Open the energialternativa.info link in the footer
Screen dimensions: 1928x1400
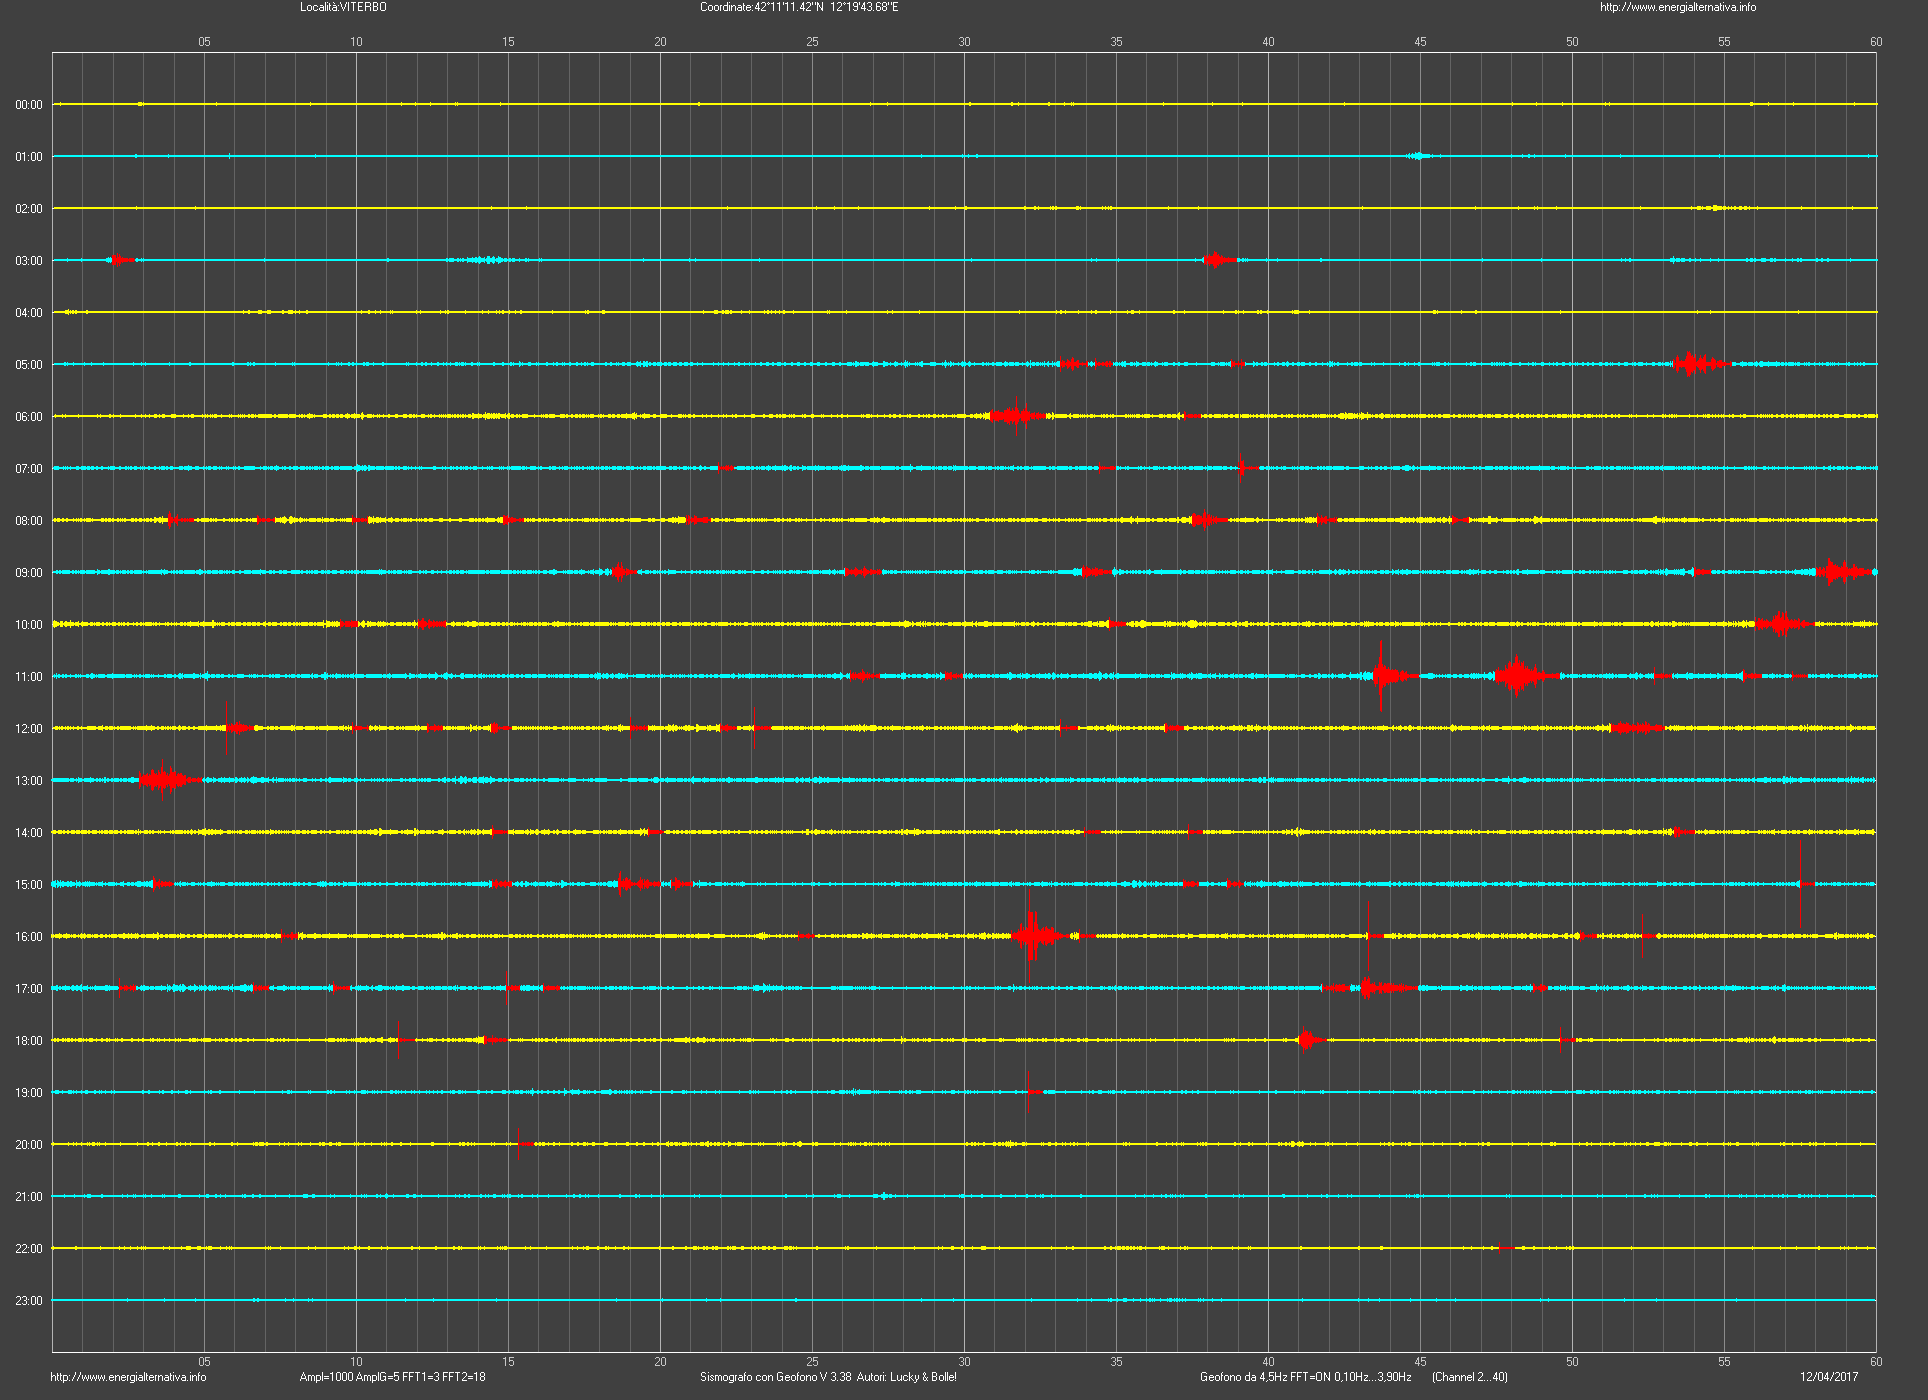click(128, 1377)
